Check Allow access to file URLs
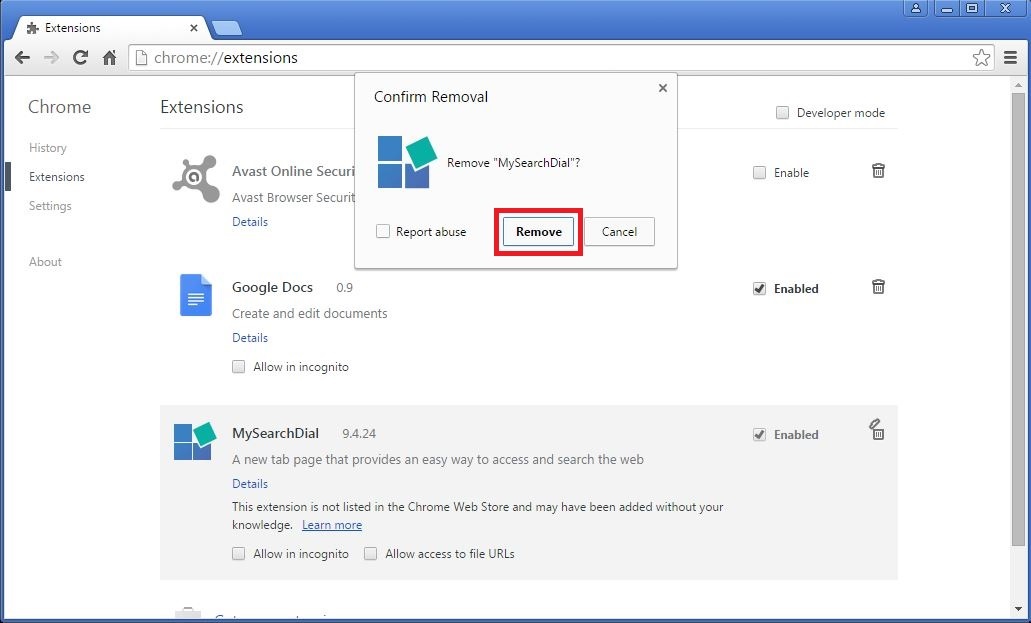Image resolution: width=1031 pixels, height=623 pixels. pos(371,553)
